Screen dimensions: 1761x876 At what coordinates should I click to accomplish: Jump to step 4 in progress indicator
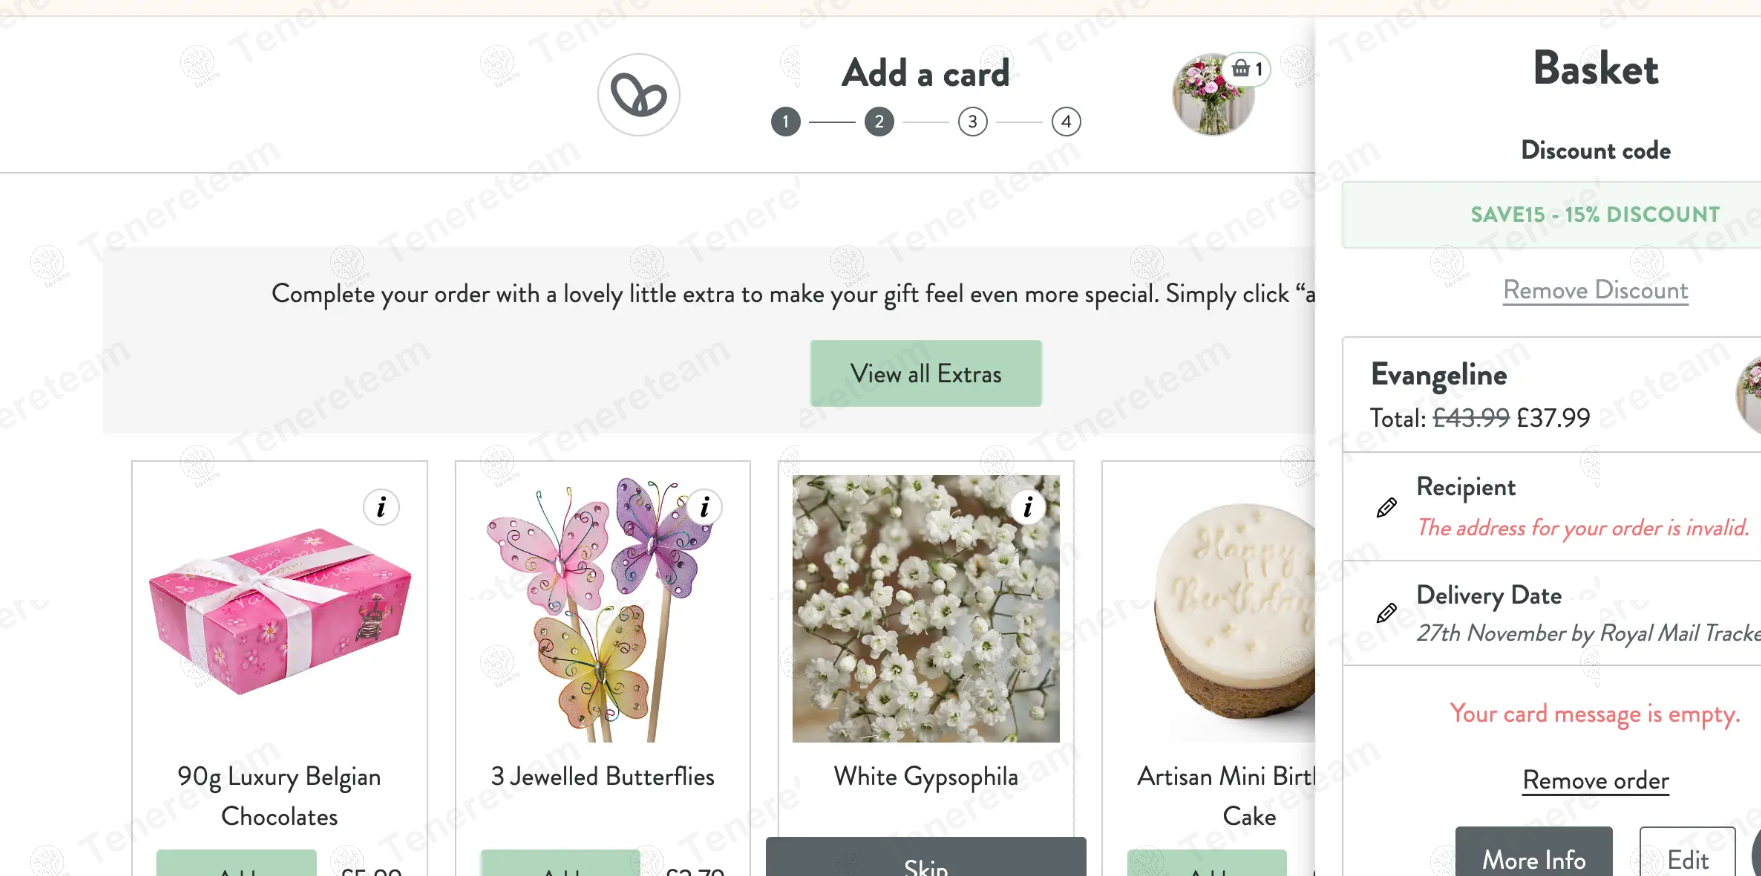[1066, 122]
